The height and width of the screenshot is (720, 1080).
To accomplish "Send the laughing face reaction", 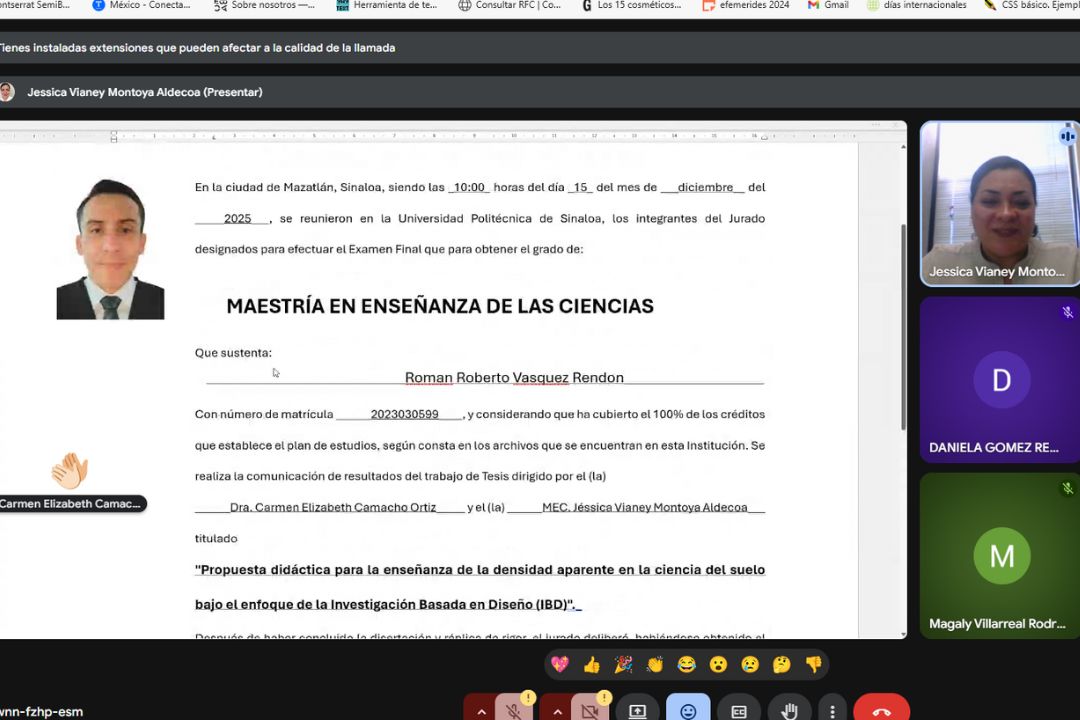I will [686, 665].
